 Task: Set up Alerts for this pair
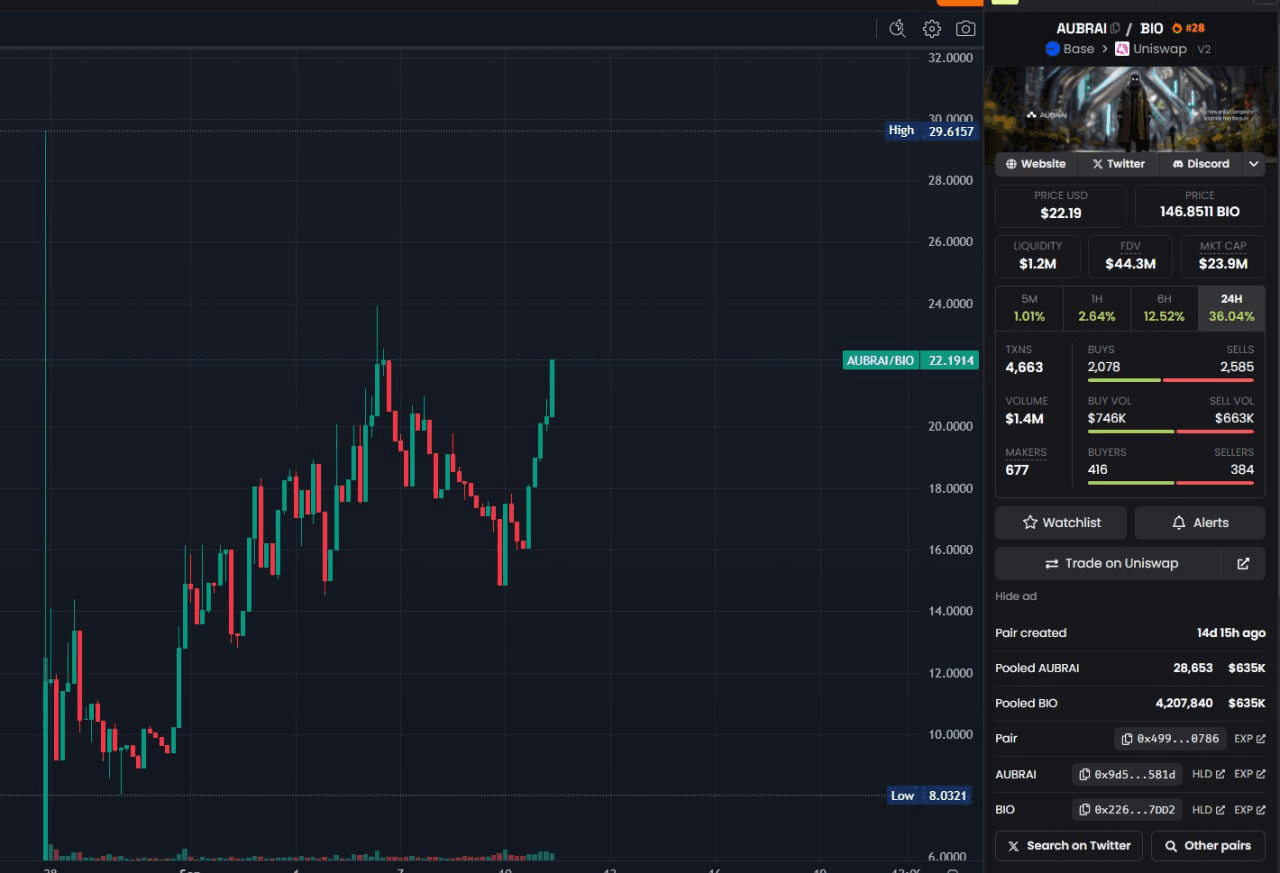[1200, 523]
